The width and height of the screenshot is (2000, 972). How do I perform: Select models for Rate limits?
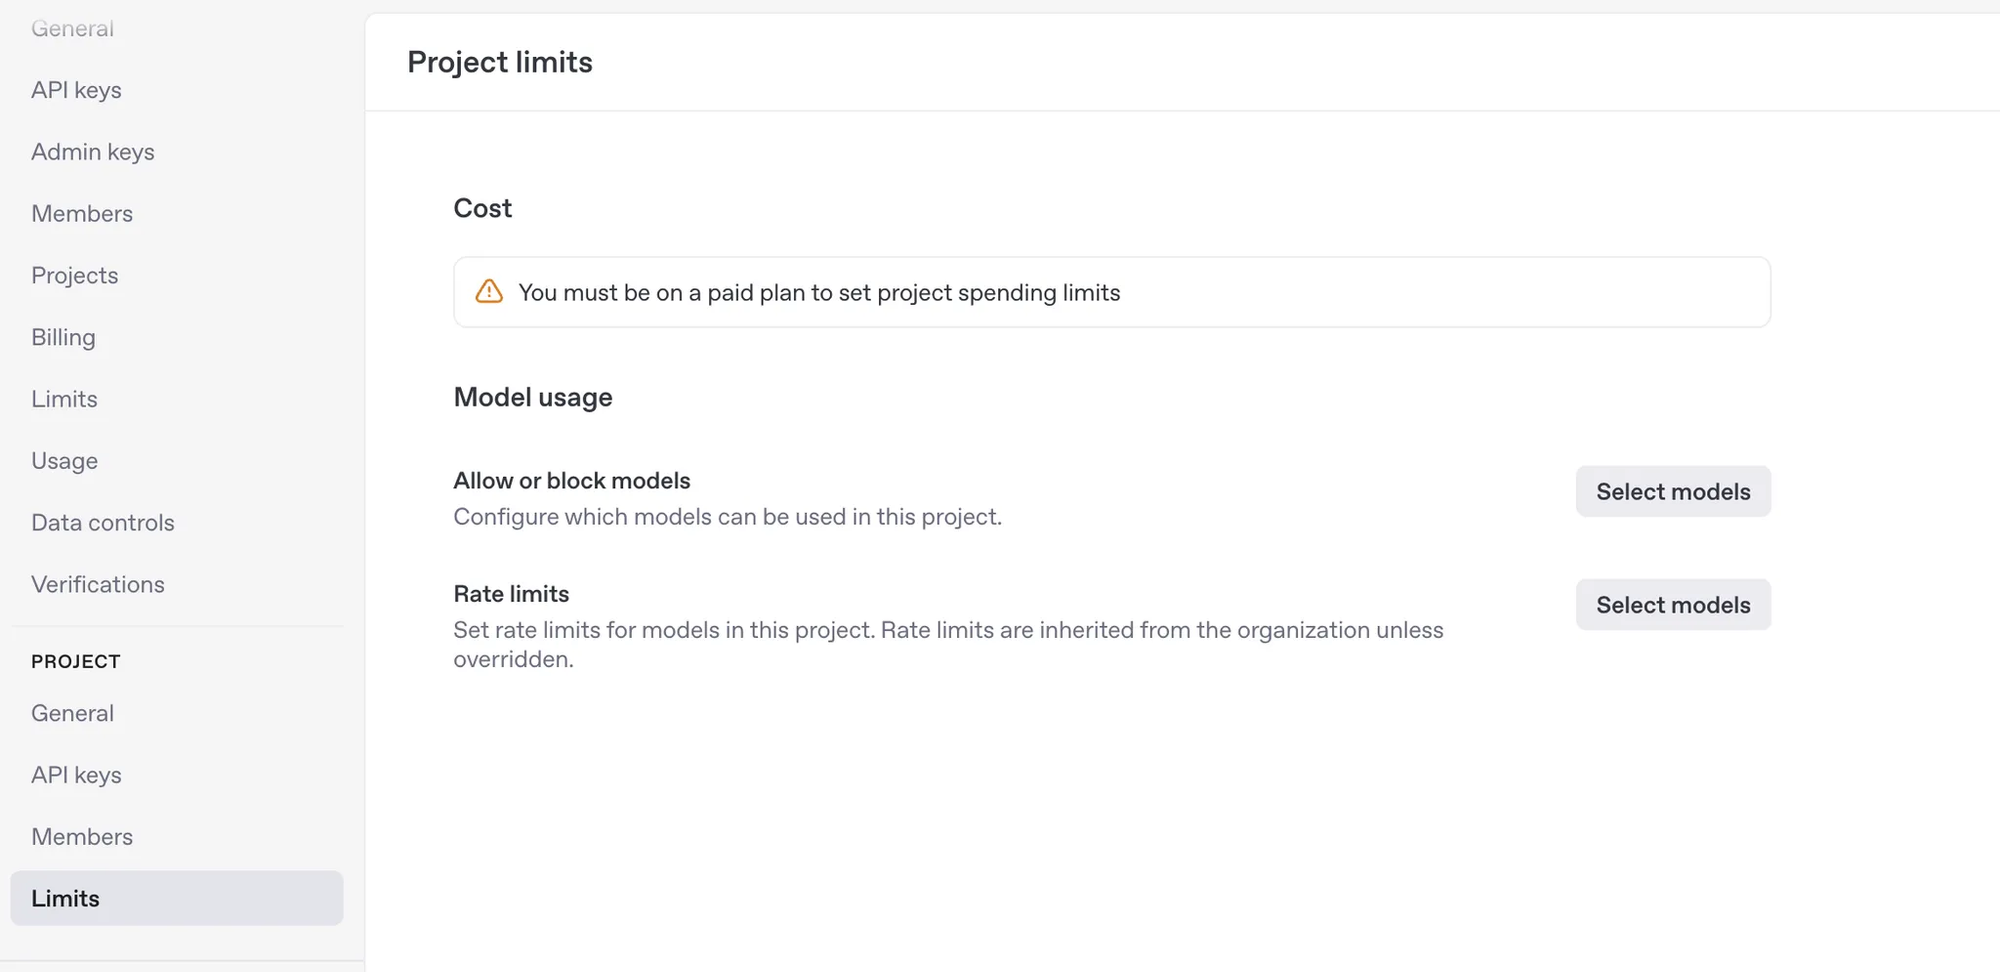click(1672, 605)
